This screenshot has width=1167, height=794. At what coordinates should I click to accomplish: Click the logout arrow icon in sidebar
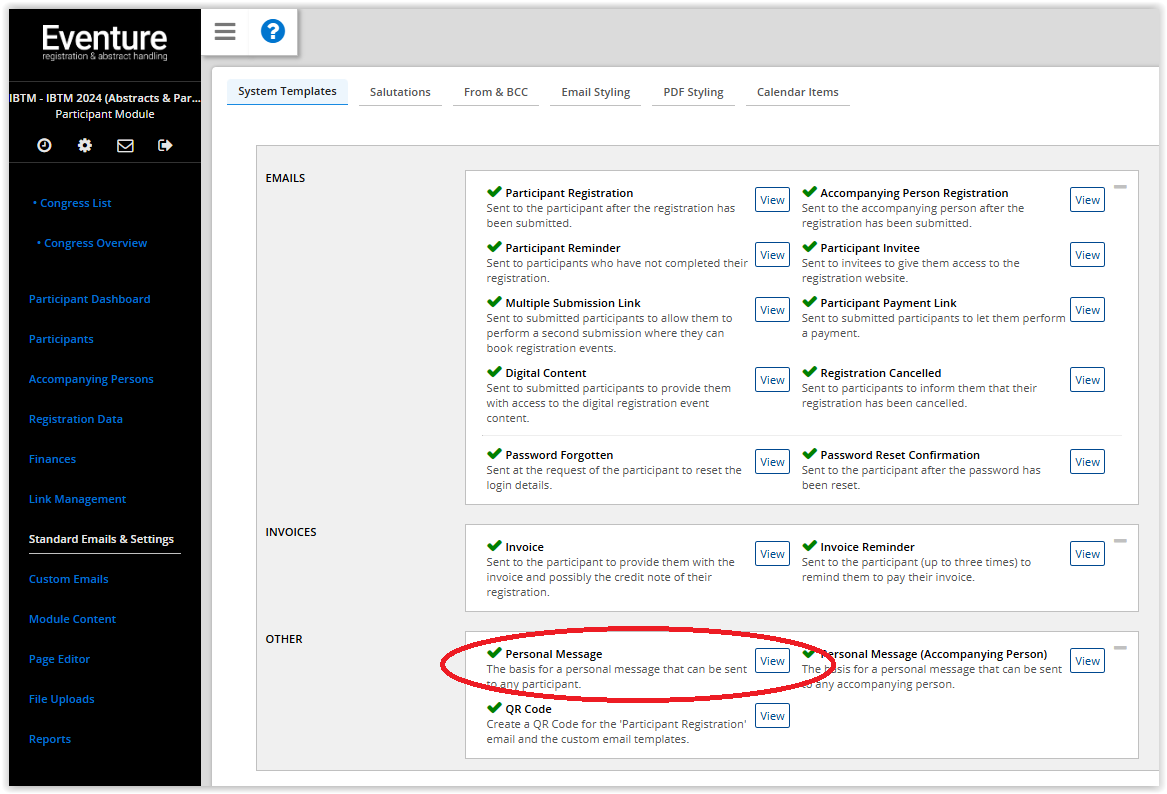pyautogui.click(x=165, y=145)
